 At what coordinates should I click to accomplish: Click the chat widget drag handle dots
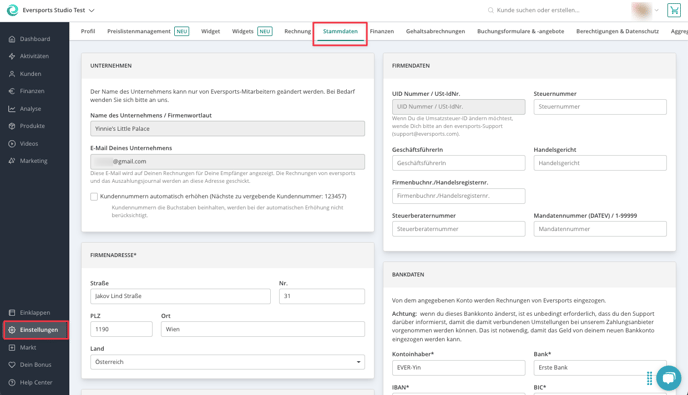tap(649, 378)
